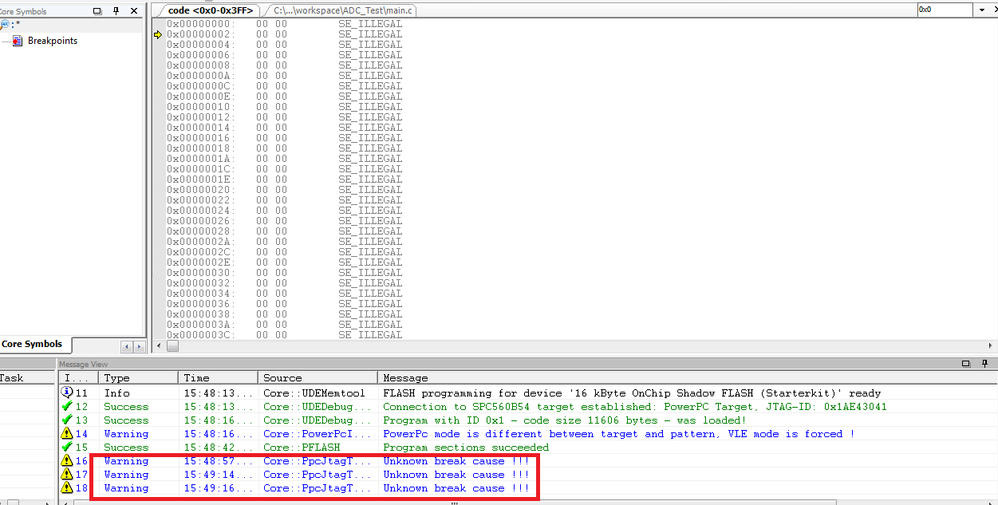Sort messages by Message column header
This screenshot has width=998, height=505.
click(687, 378)
